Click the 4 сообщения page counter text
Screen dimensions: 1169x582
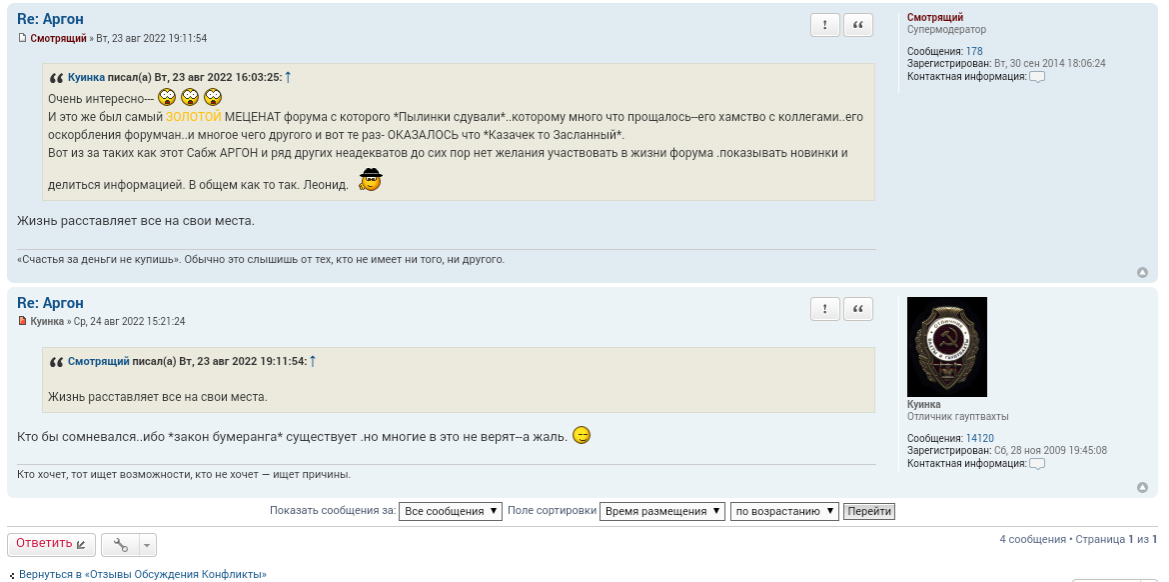point(1033,540)
